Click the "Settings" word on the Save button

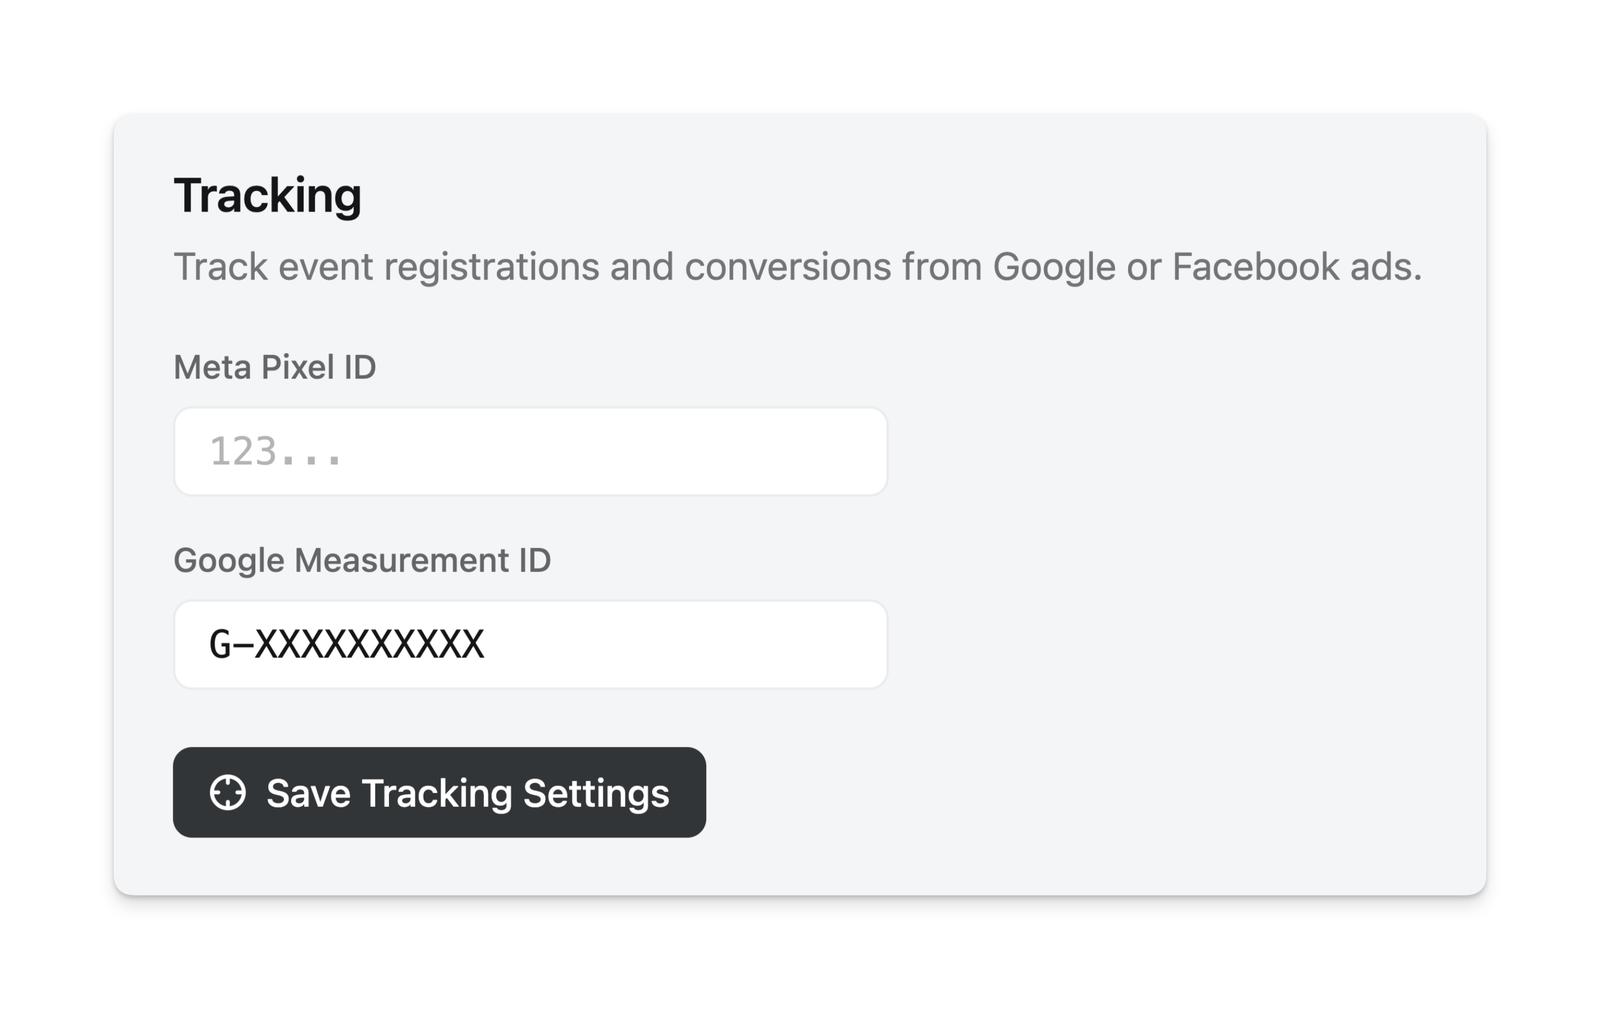(x=596, y=793)
